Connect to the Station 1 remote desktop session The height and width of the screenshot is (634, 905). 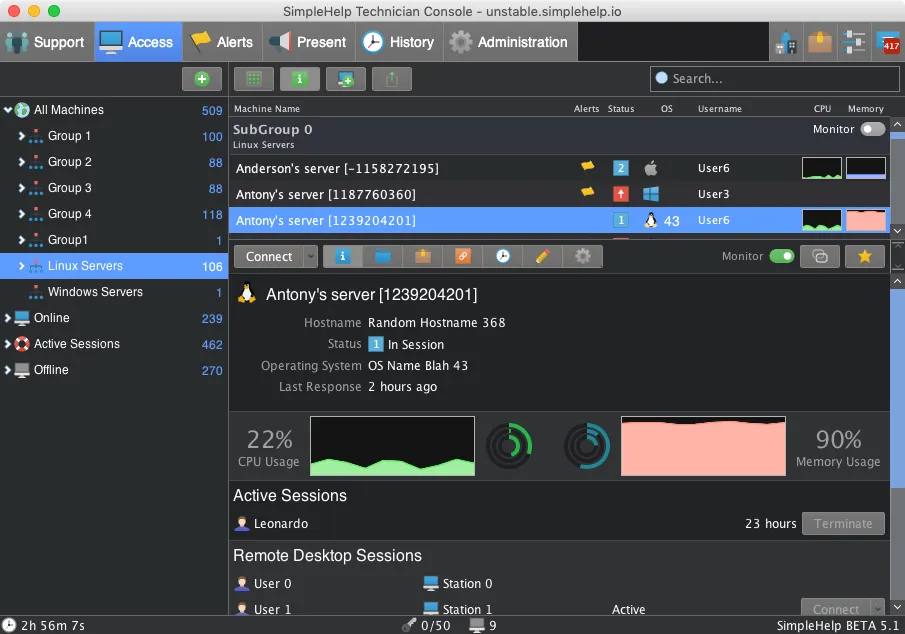tap(835, 607)
